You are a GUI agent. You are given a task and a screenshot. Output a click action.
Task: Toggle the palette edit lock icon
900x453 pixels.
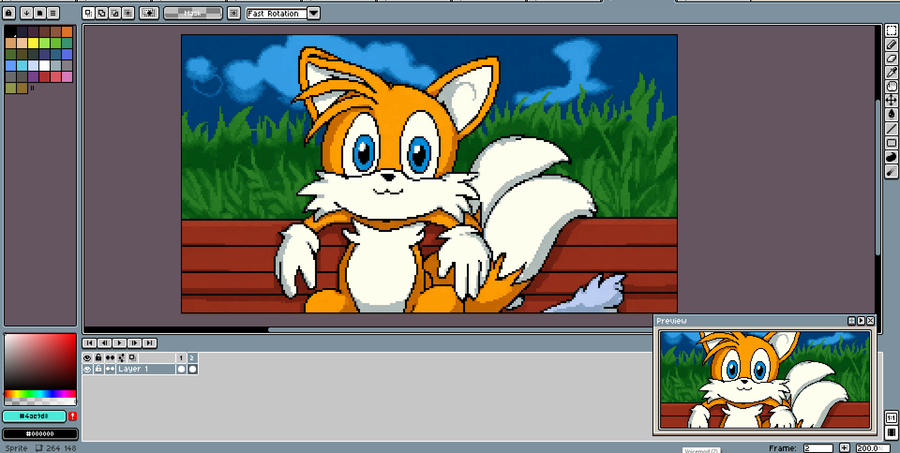[x=9, y=13]
